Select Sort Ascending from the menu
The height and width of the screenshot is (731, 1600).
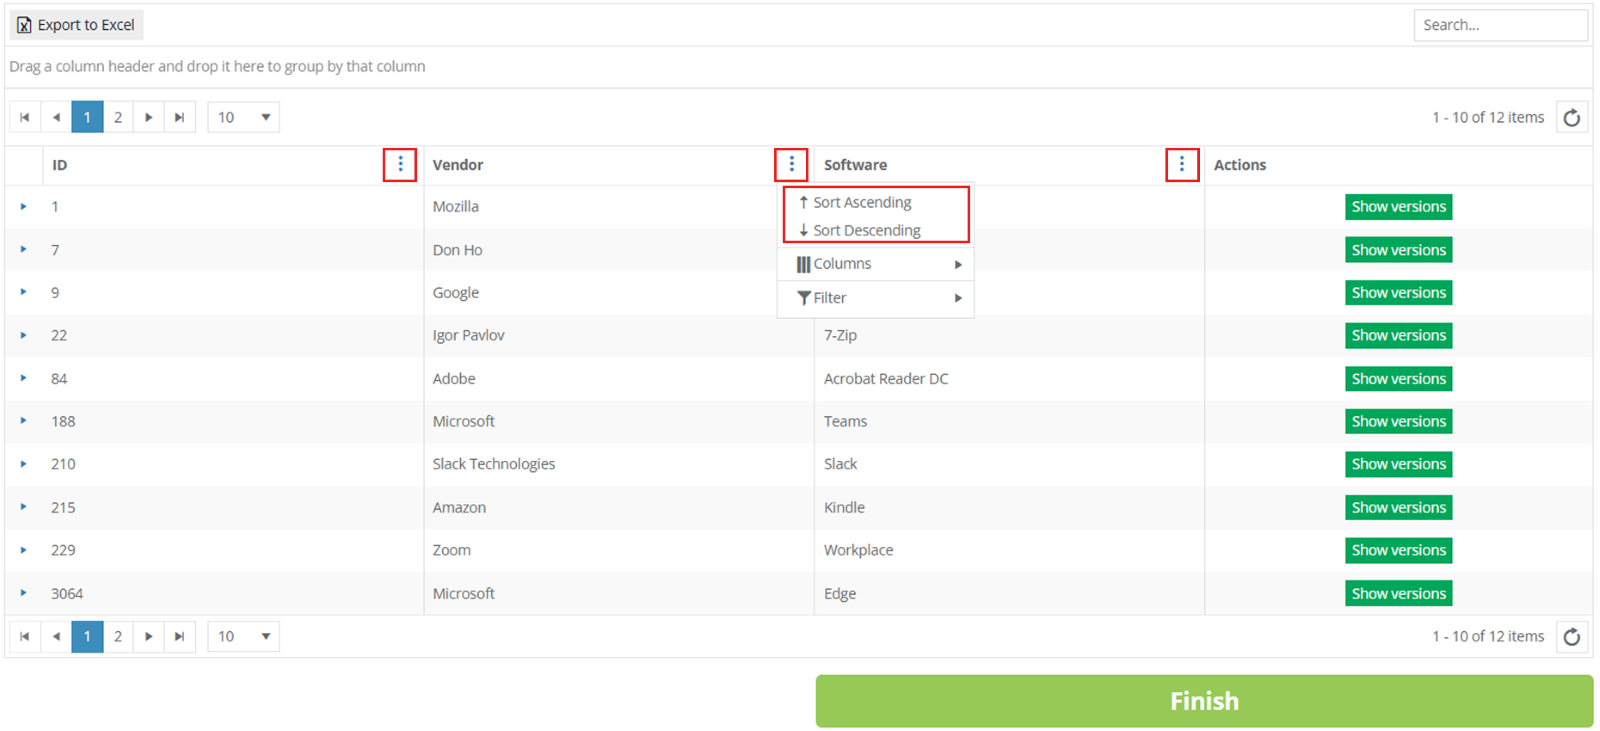(862, 202)
